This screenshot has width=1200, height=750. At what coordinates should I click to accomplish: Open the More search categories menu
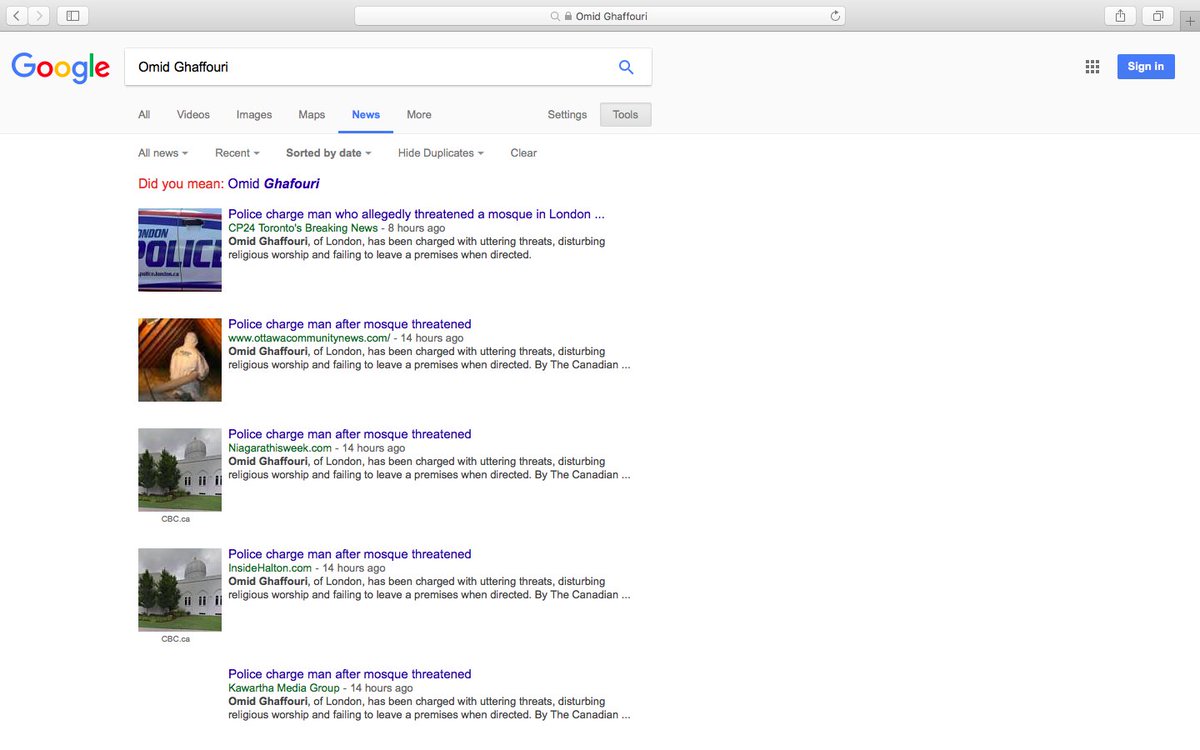coord(419,115)
